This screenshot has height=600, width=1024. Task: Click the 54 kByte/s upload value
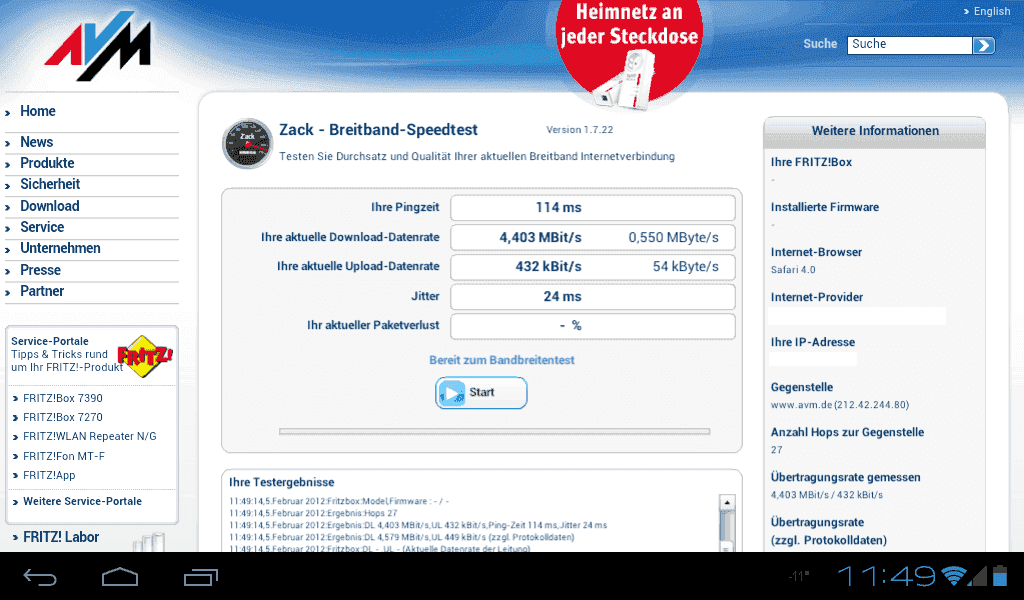686,266
